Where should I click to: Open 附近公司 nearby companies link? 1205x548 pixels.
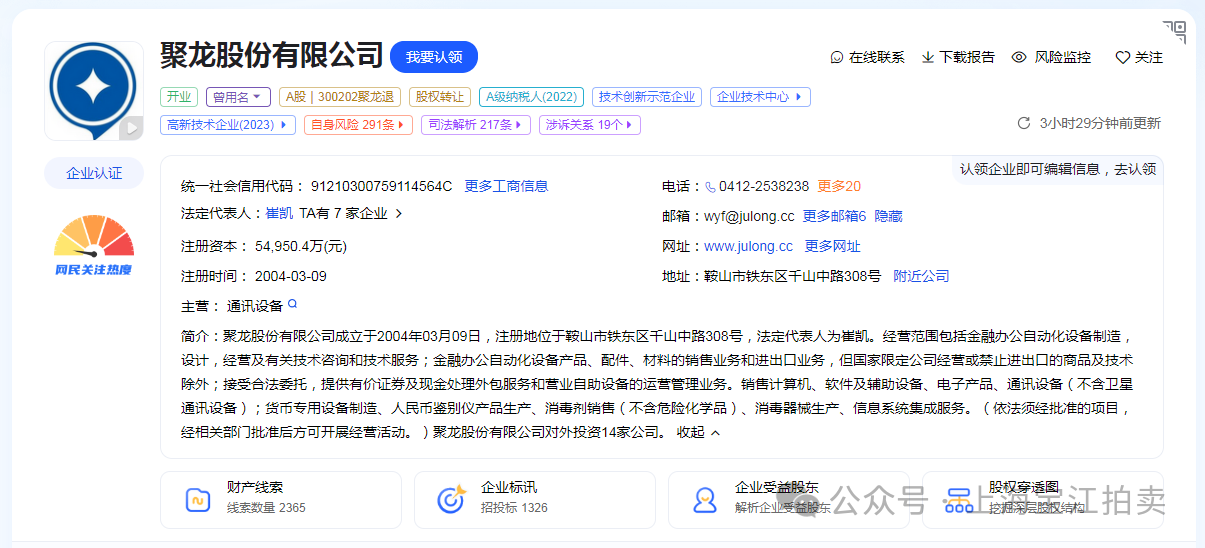pos(921,276)
